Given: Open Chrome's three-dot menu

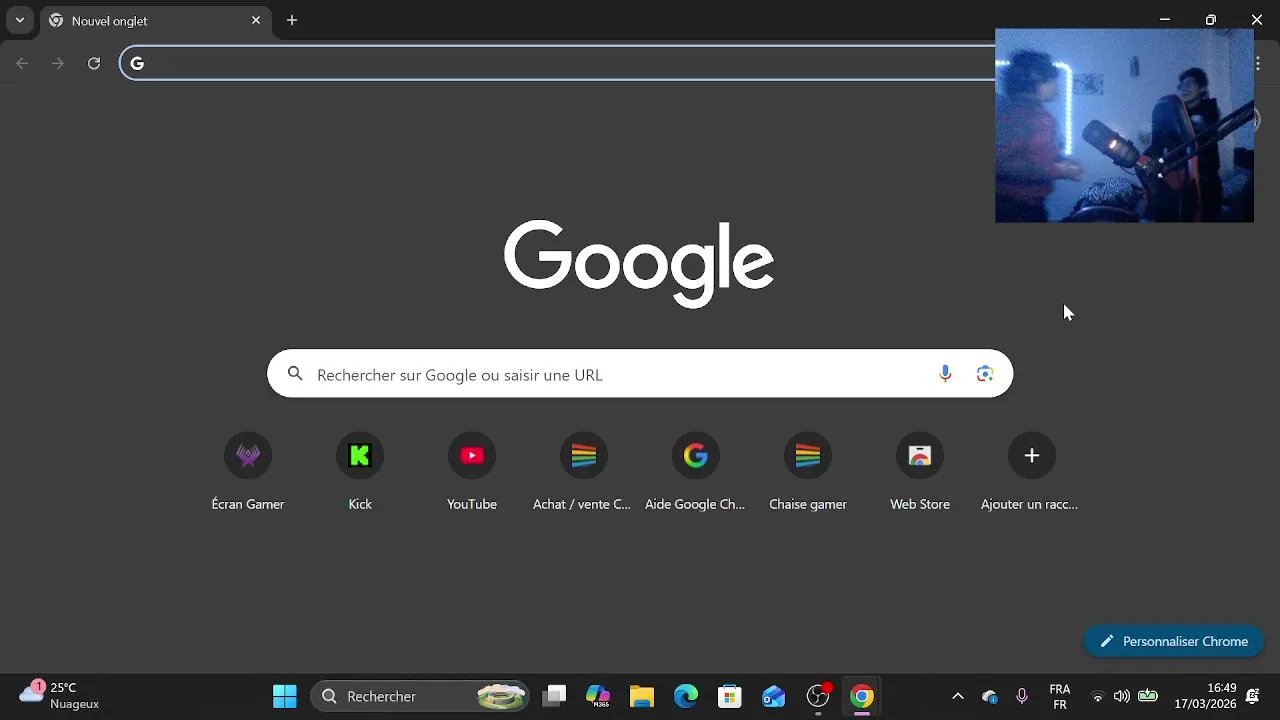Looking at the screenshot, I should click(1257, 63).
